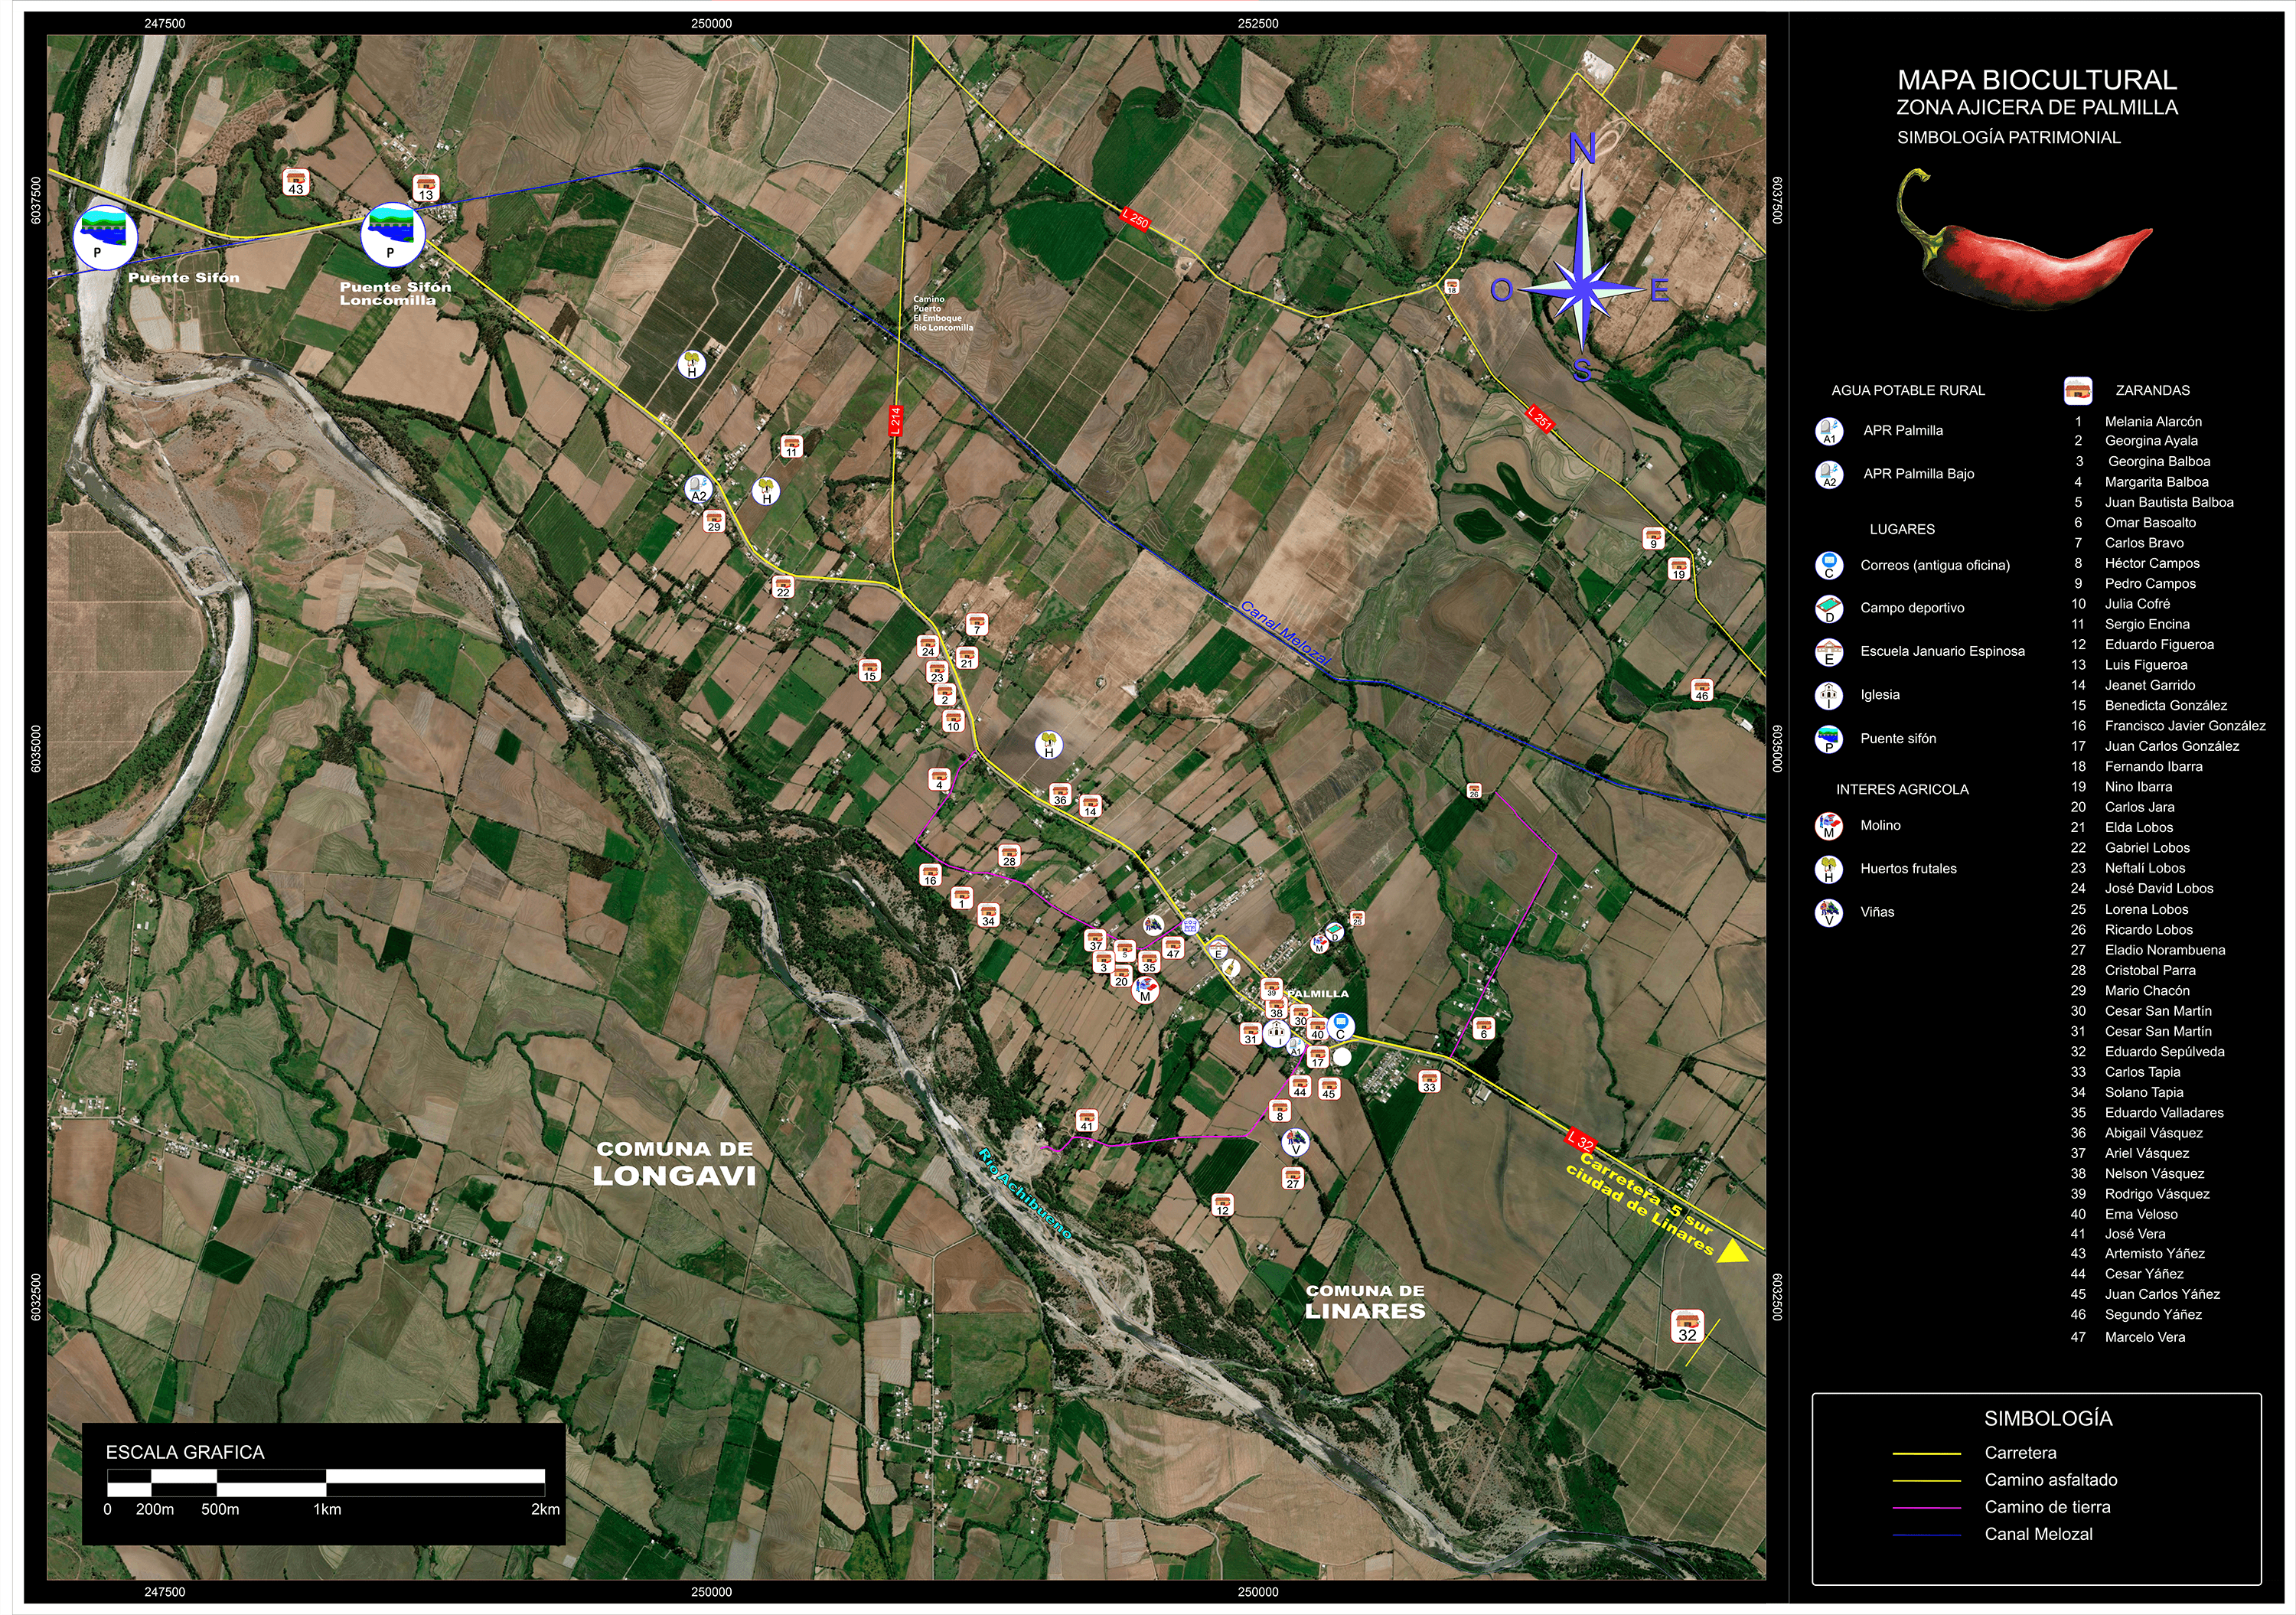Viewport: 2296px width, 1615px height.
Task: Click the Campo deportivo legend icon
Action: coord(1828,608)
